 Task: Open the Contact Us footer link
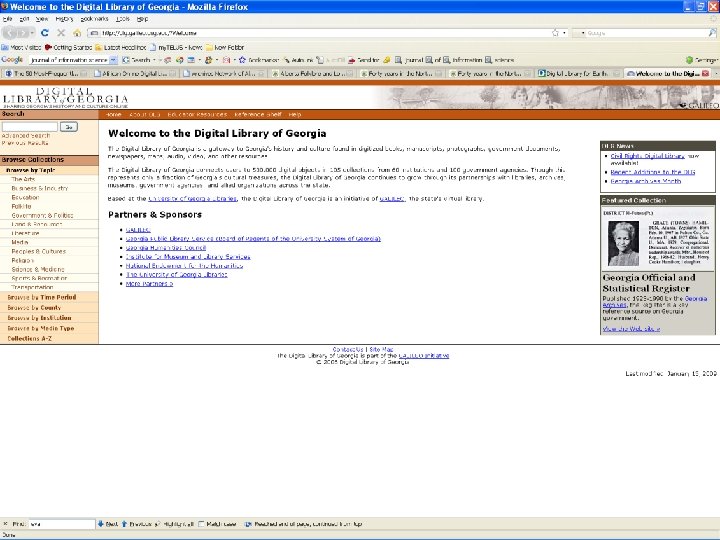point(348,349)
